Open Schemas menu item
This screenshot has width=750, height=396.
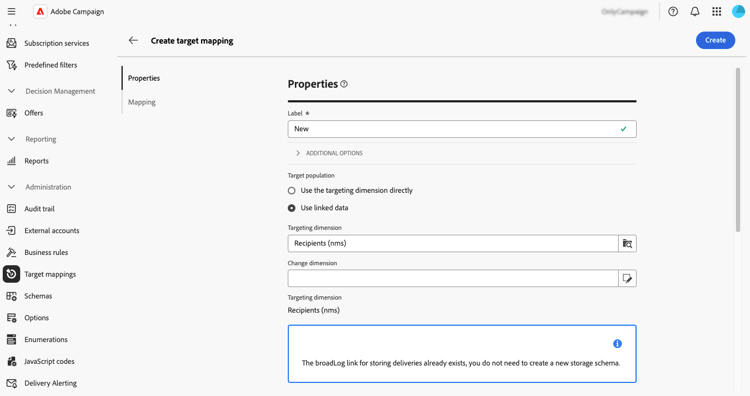(38, 296)
